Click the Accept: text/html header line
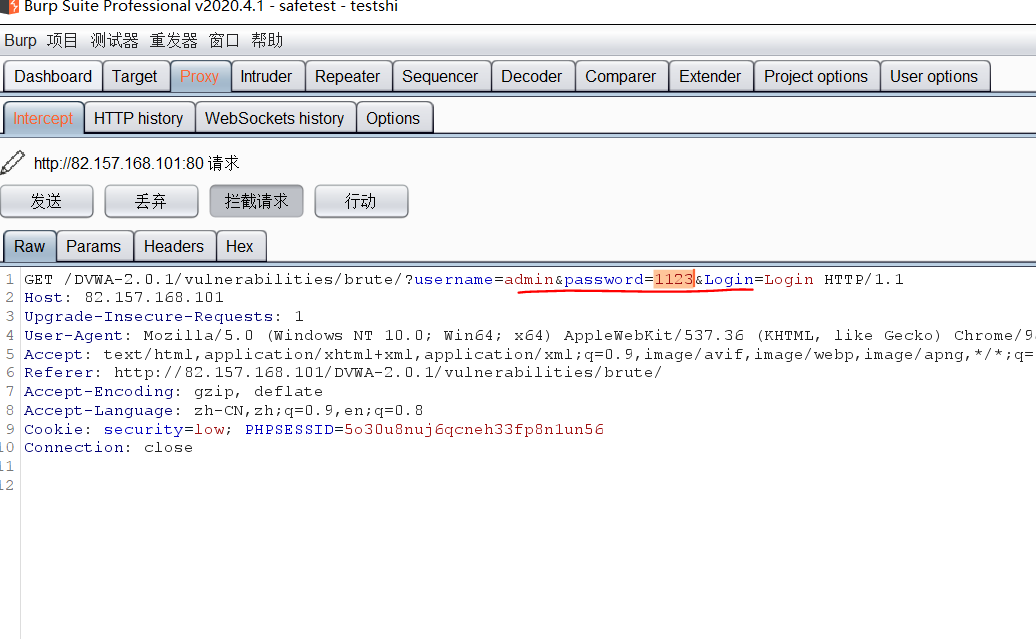The width and height of the screenshot is (1036, 639). [x=529, y=354]
